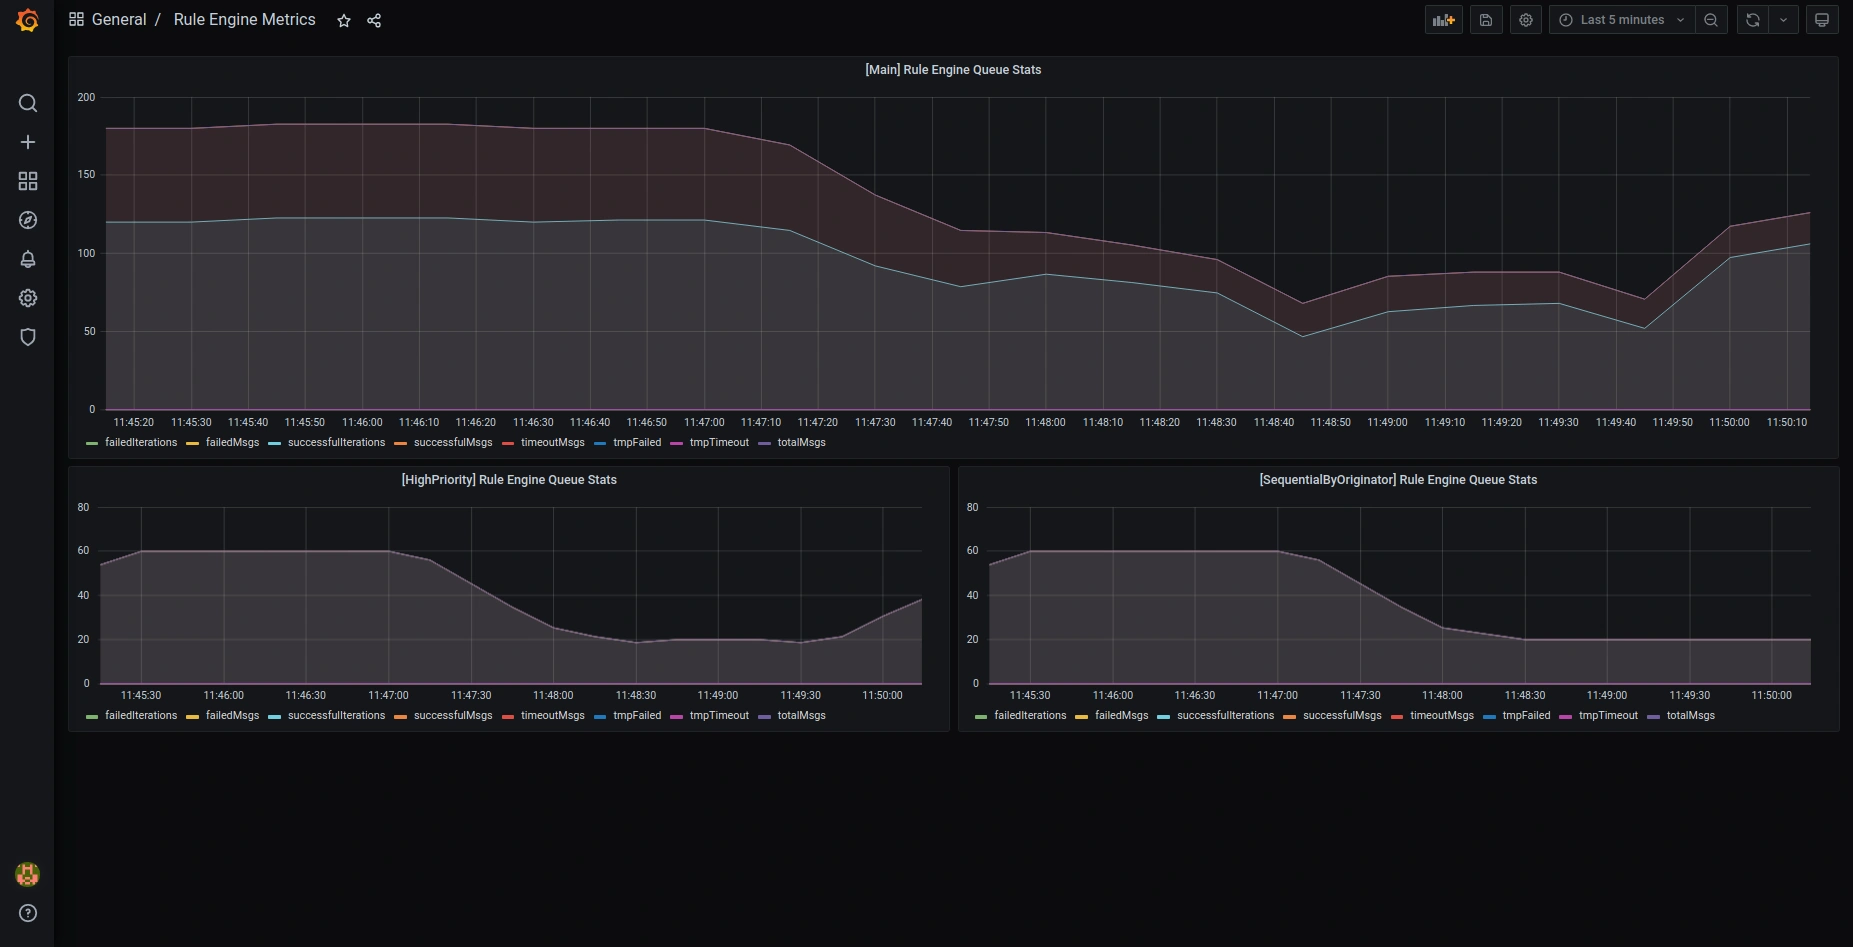1853x947 pixels.
Task: Click the Grafana logo home icon
Action: coord(27,20)
